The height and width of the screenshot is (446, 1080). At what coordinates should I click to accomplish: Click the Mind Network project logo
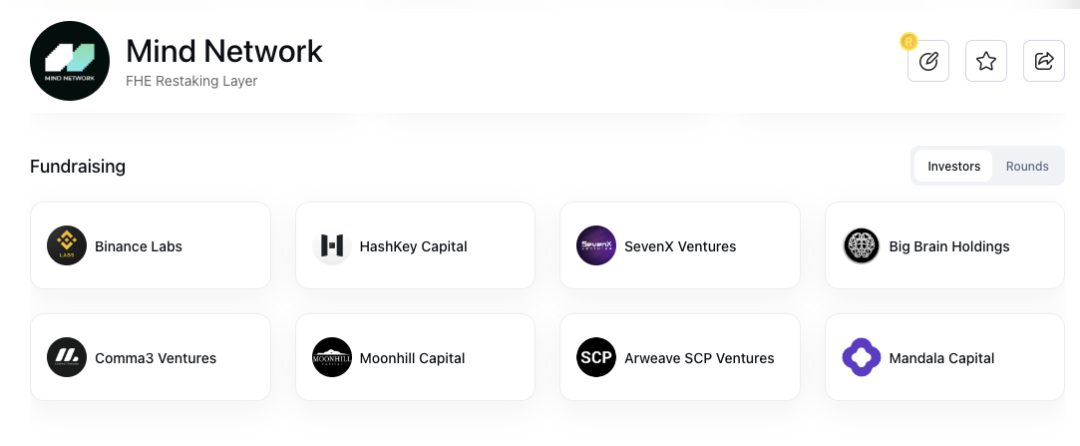click(70, 61)
